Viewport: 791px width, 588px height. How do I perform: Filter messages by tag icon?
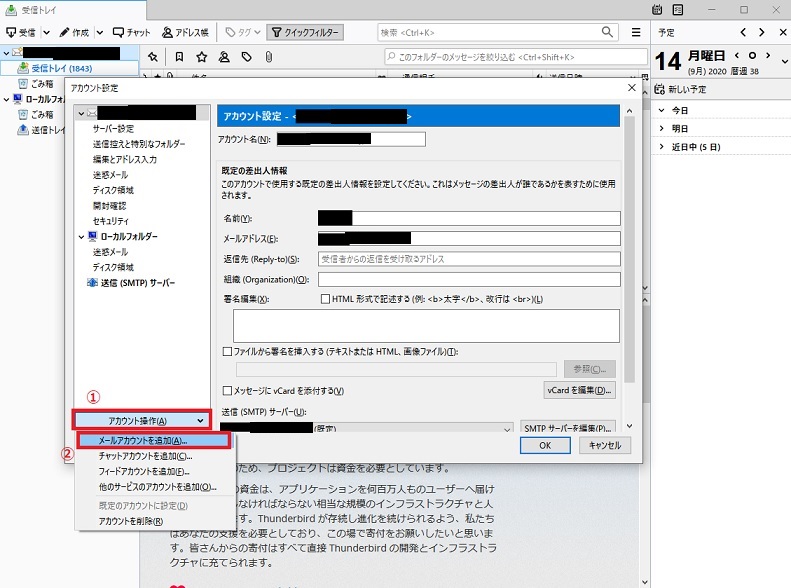click(247, 57)
